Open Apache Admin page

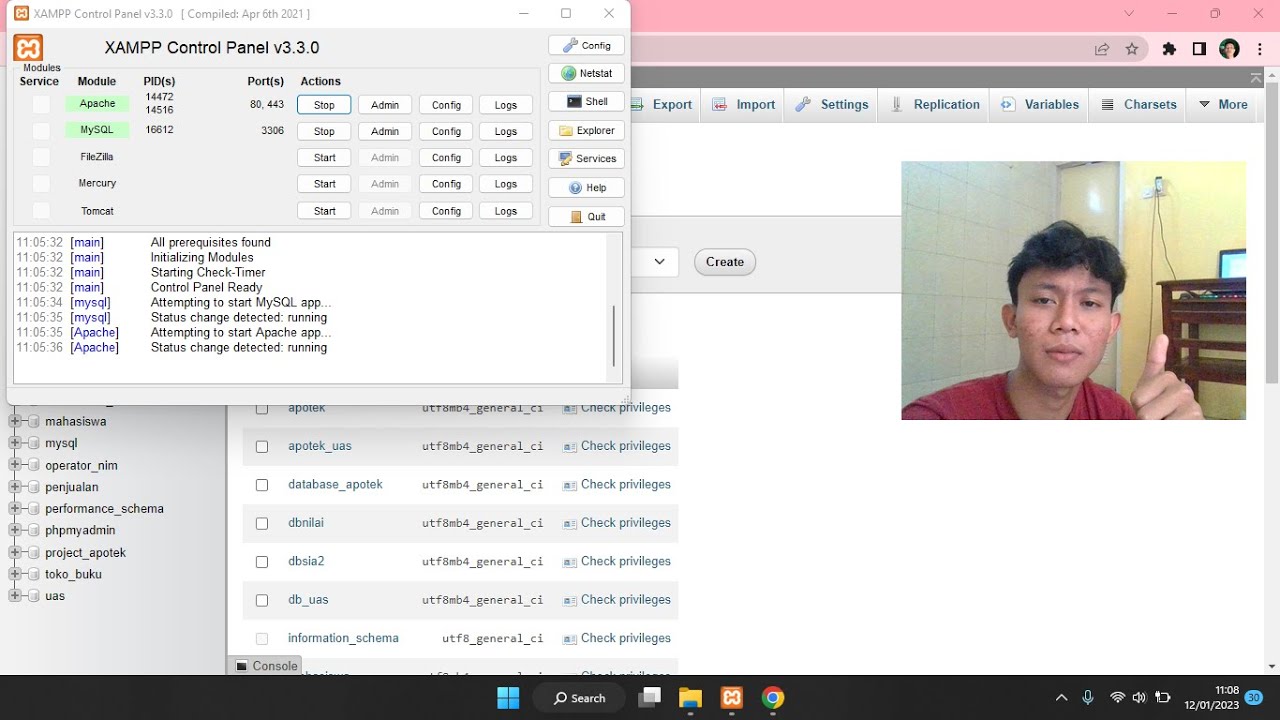pyautogui.click(x=385, y=105)
